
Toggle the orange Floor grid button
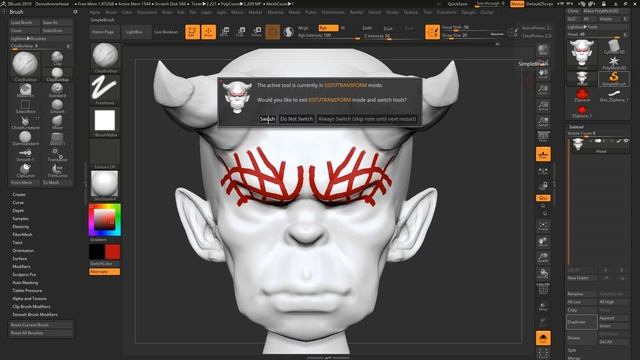click(x=543, y=154)
